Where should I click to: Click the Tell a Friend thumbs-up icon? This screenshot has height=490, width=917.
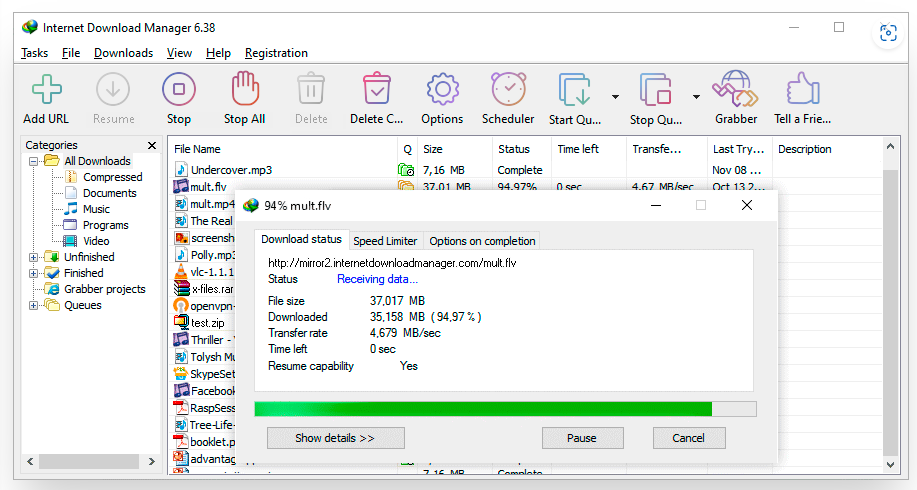(802, 91)
